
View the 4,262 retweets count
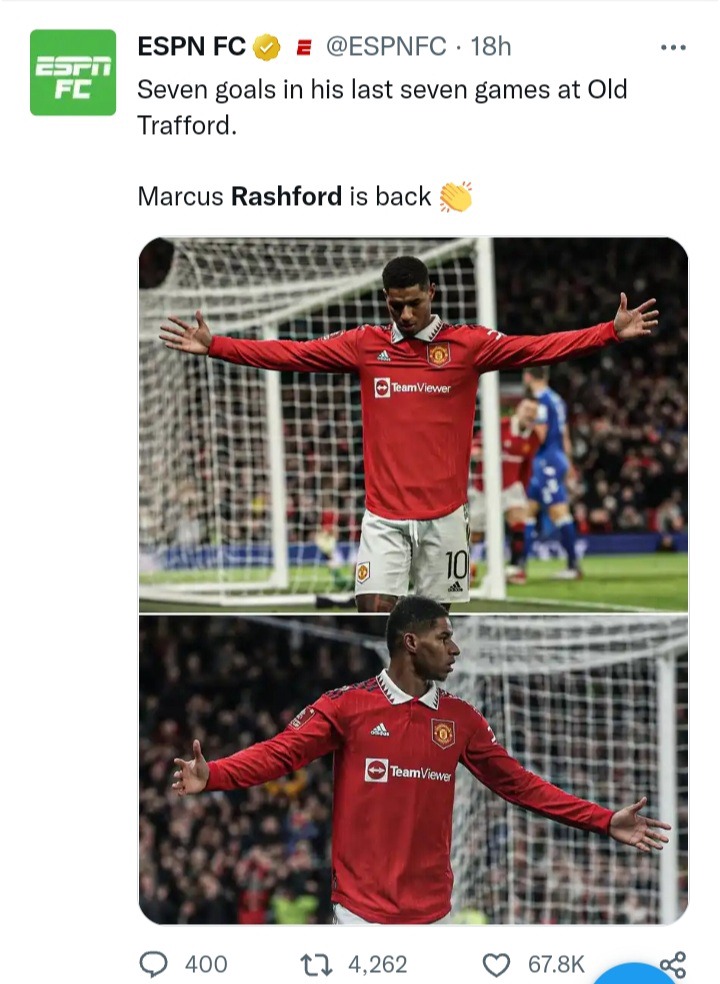(378, 965)
